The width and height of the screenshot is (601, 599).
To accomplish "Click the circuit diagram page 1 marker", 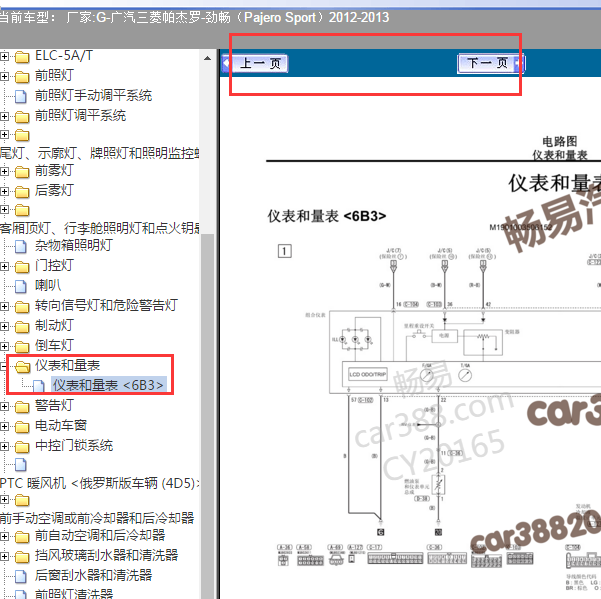I will point(284,251).
